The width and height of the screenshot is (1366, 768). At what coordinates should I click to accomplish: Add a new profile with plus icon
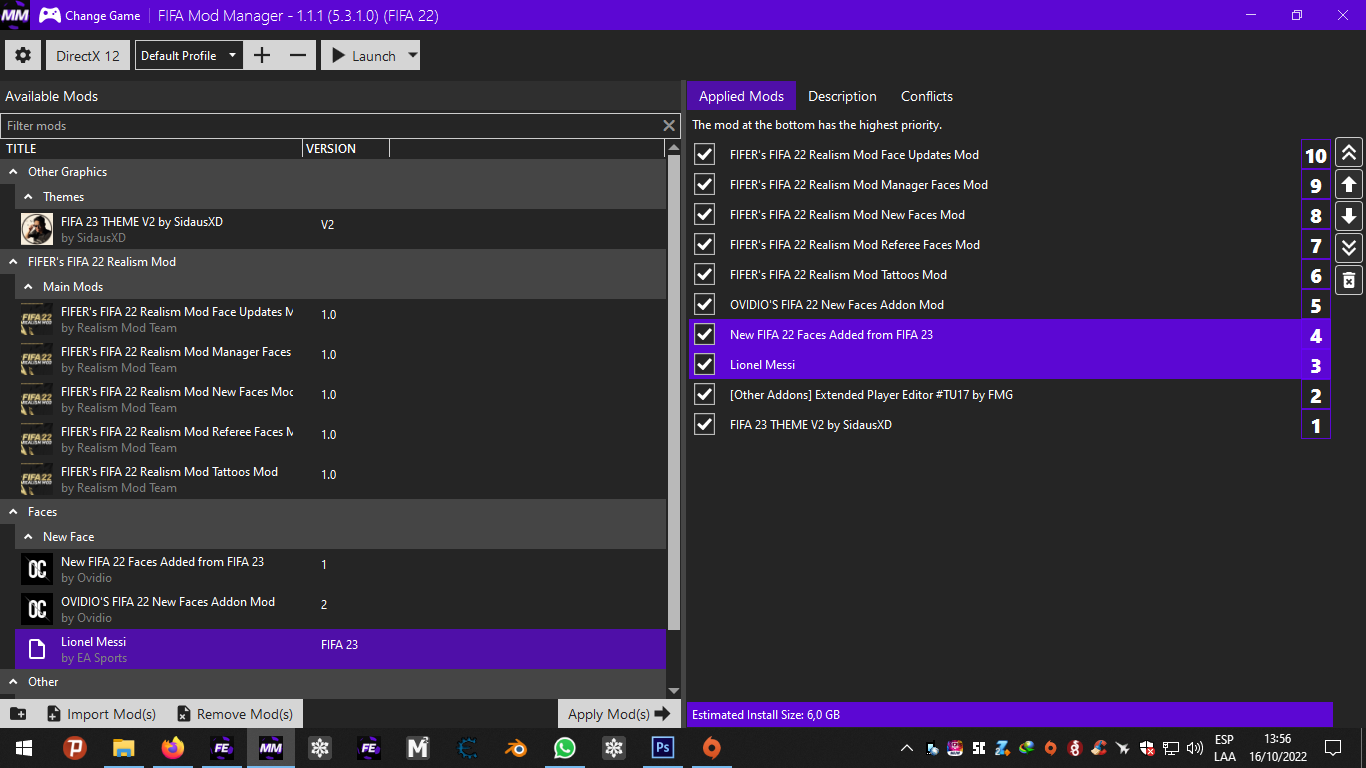pos(262,56)
